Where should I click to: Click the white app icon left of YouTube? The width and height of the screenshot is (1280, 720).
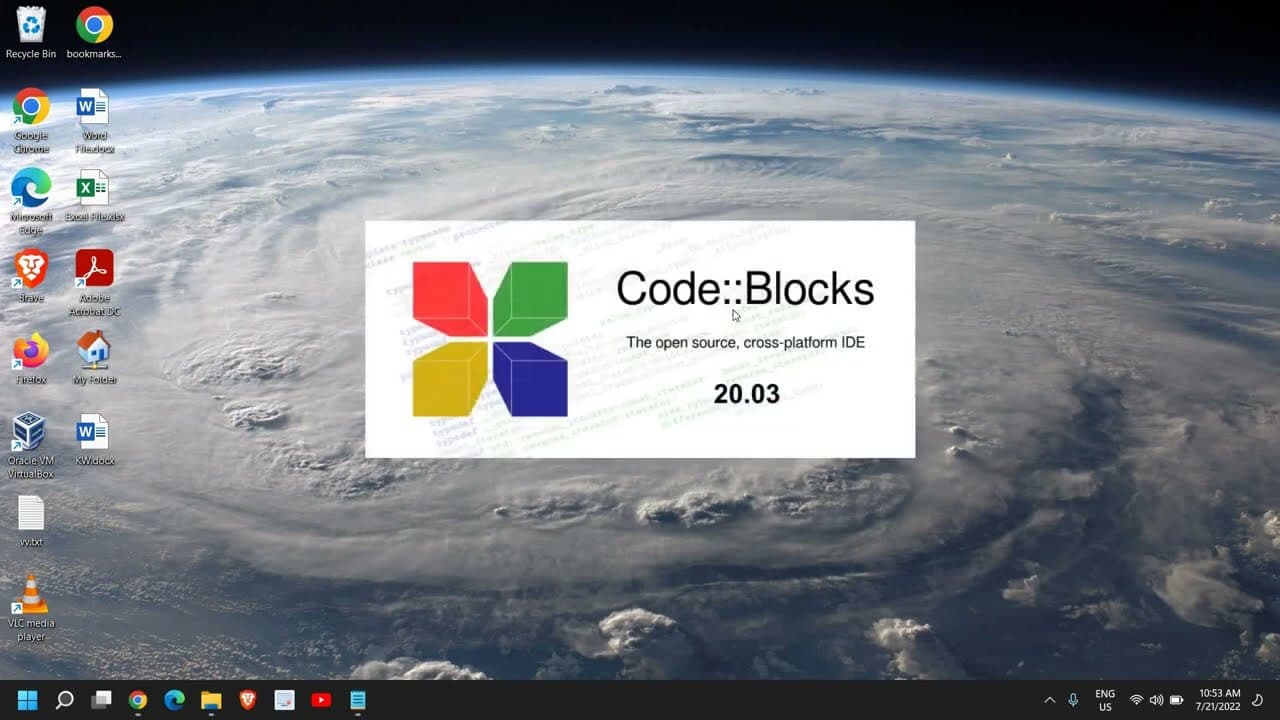click(284, 700)
